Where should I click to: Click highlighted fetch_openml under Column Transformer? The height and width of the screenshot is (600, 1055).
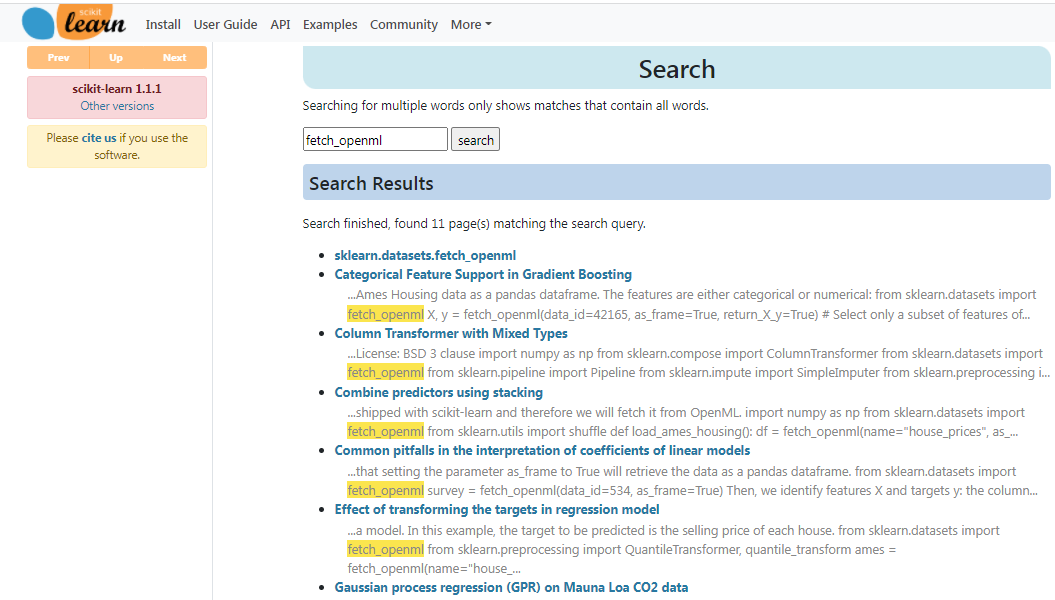pyautogui.click(x=386, y=373)
